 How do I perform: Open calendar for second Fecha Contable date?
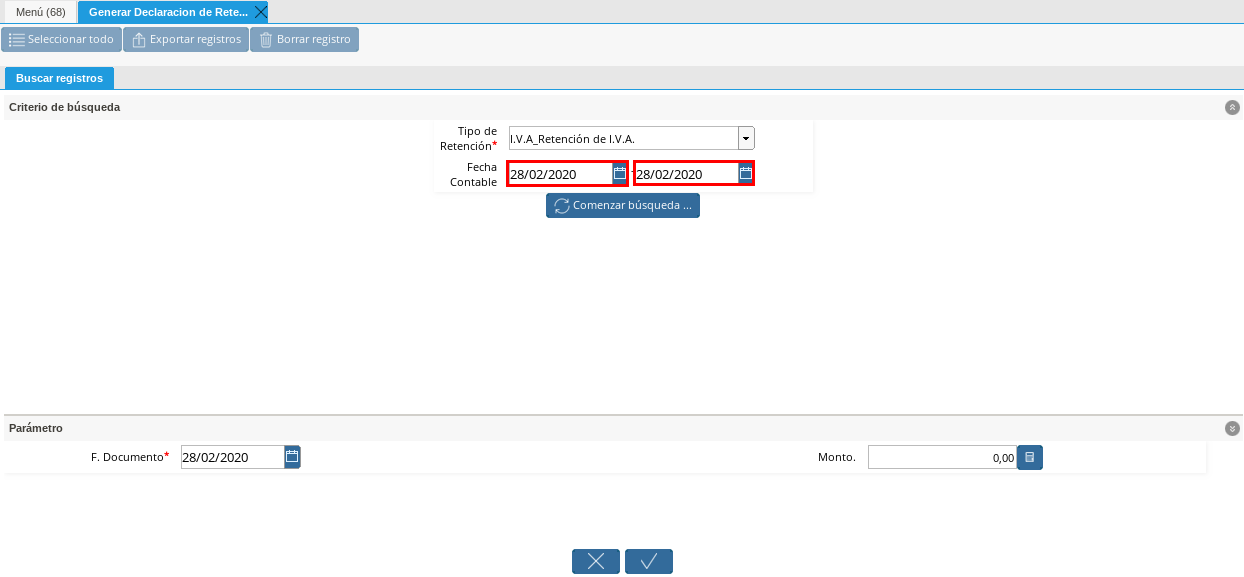tap(746, 174)
